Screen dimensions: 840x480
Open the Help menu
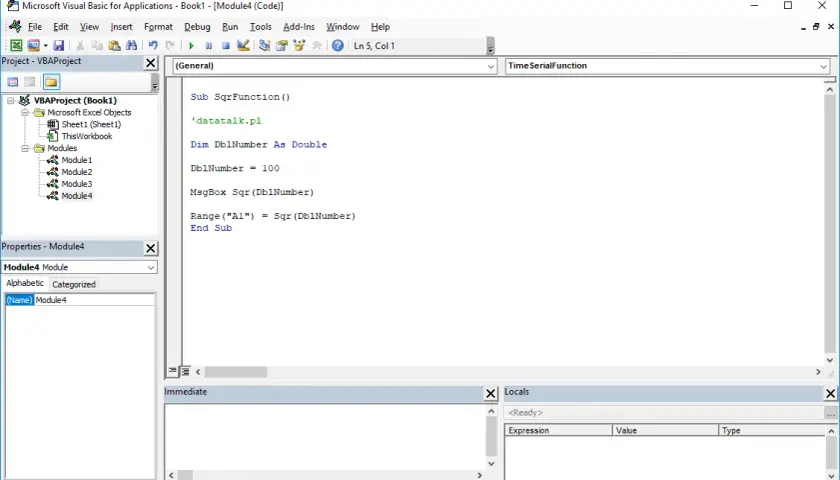(x=380, y=27)
